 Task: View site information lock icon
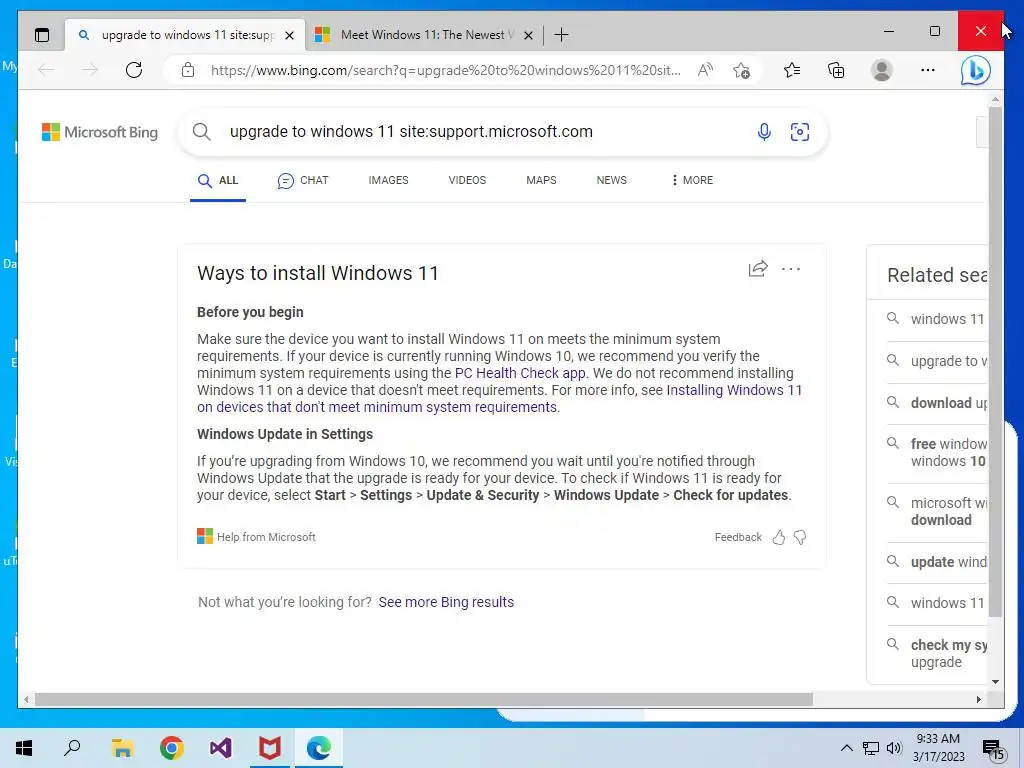click(188, 70)
